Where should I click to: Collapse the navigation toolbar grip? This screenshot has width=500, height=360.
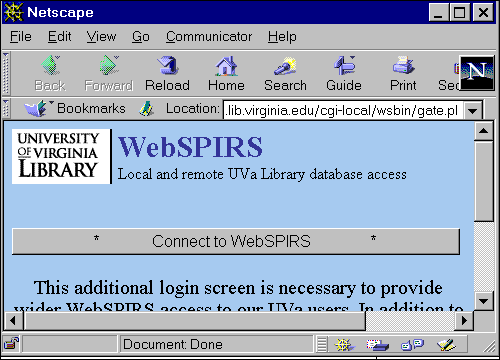click(6, 73)
